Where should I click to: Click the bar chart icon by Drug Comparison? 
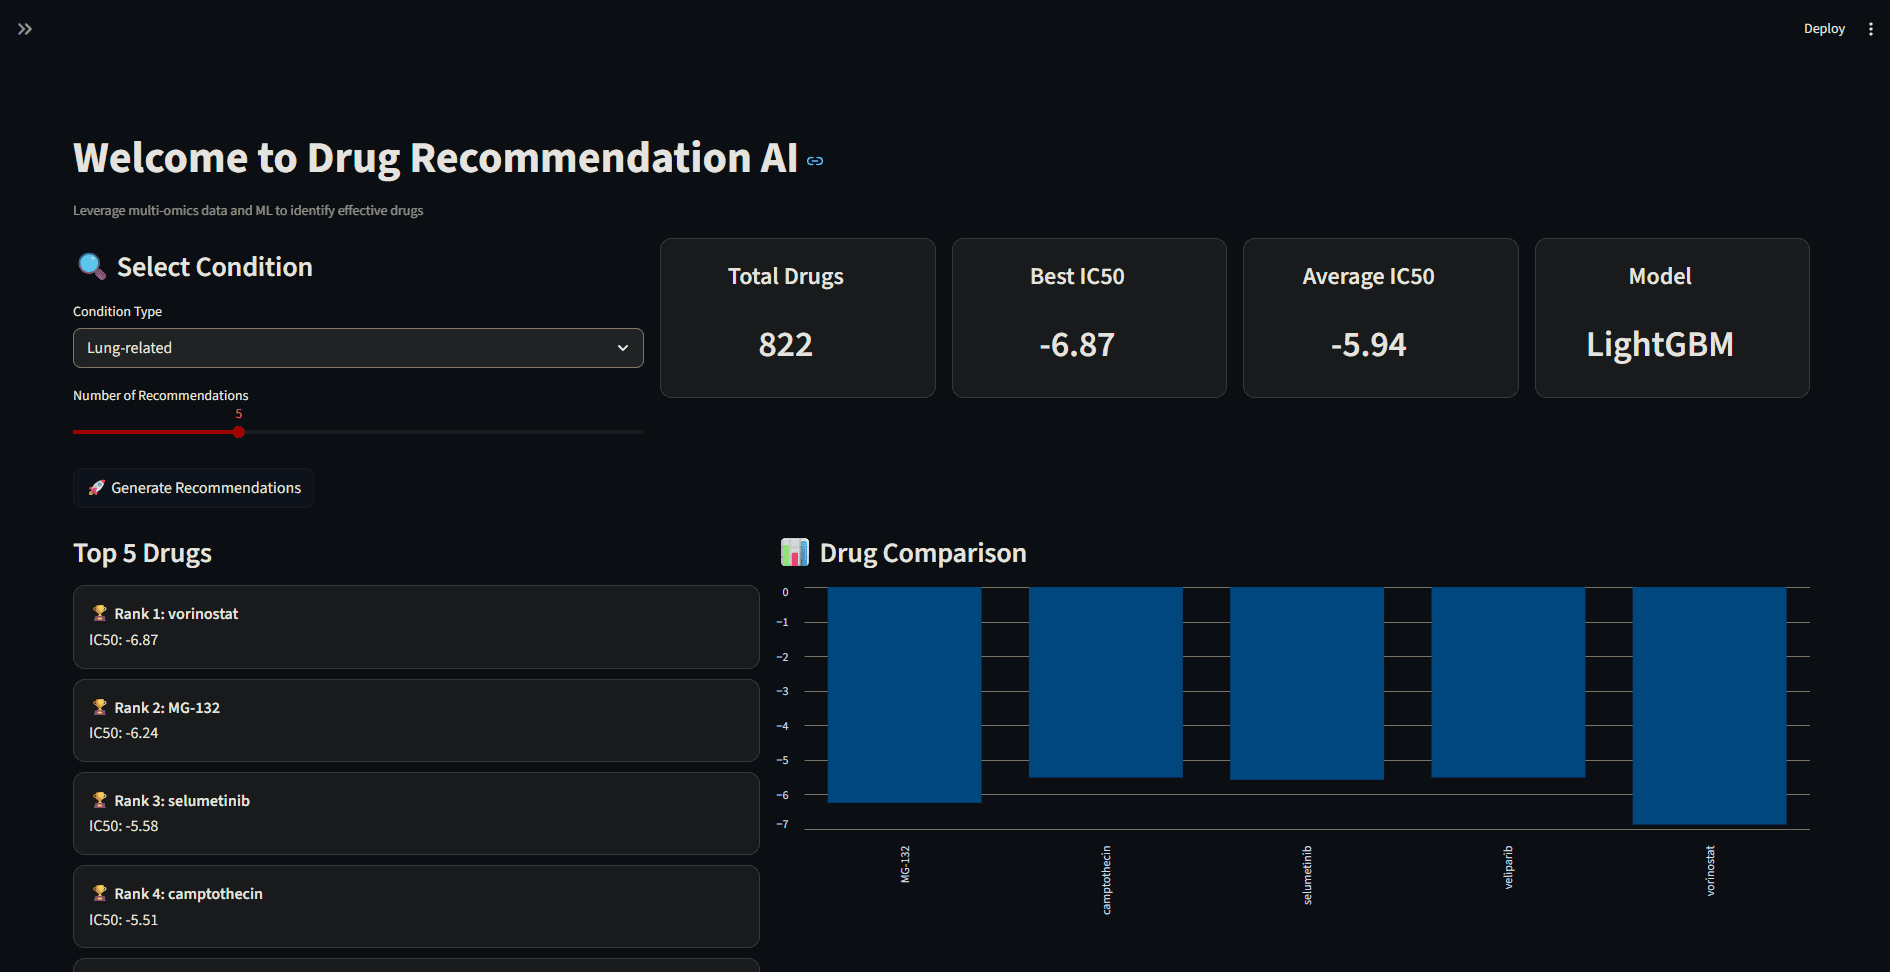tap(795, 552)
